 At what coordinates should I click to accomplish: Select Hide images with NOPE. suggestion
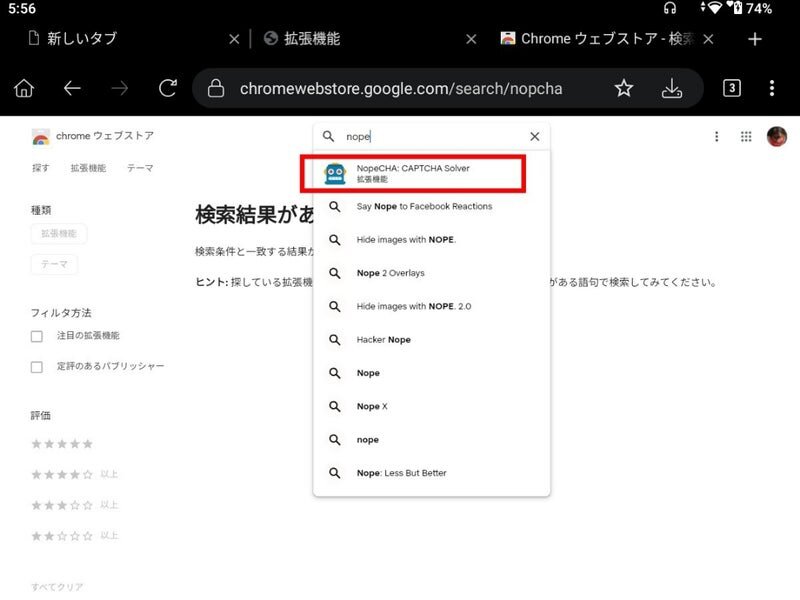pos(431,239)
